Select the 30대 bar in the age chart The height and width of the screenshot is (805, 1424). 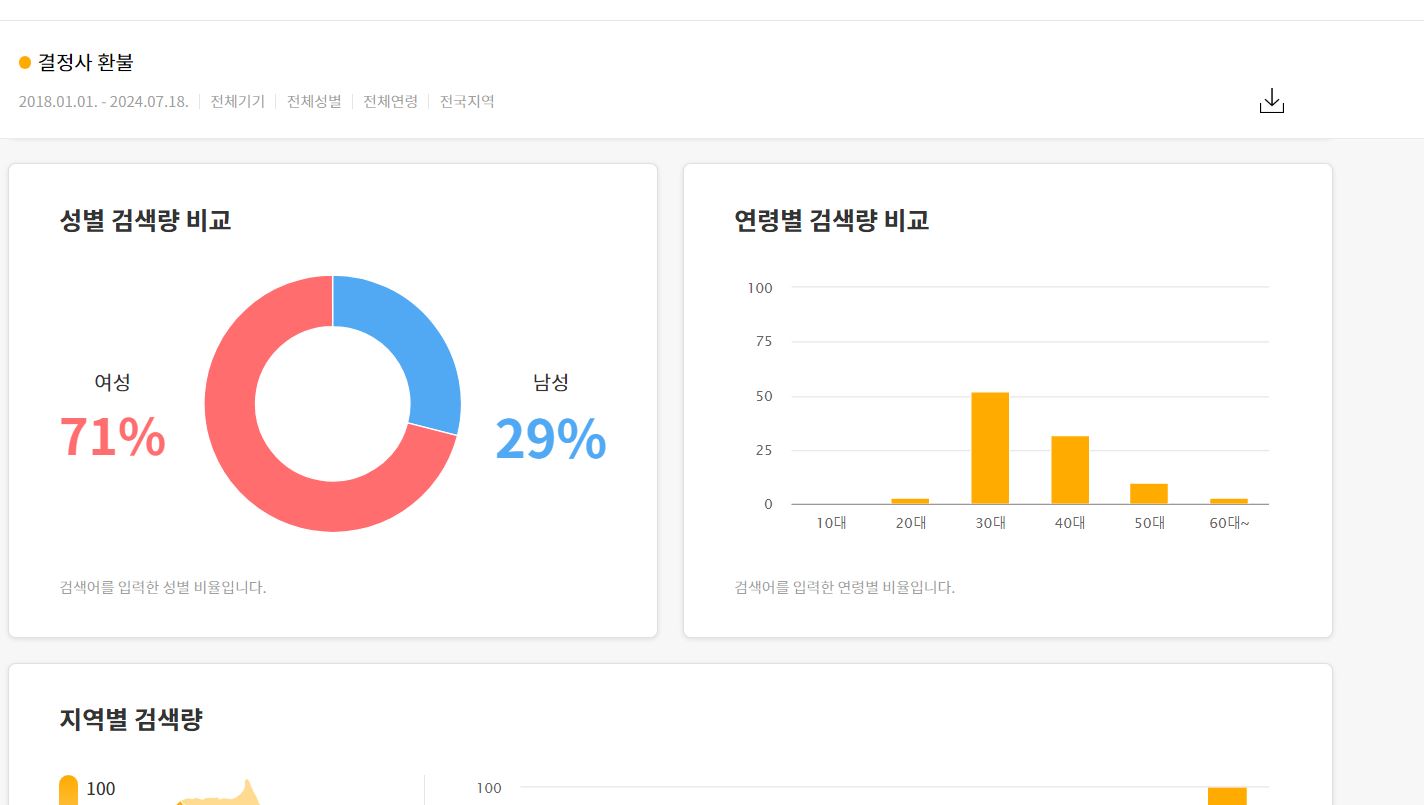990,448
